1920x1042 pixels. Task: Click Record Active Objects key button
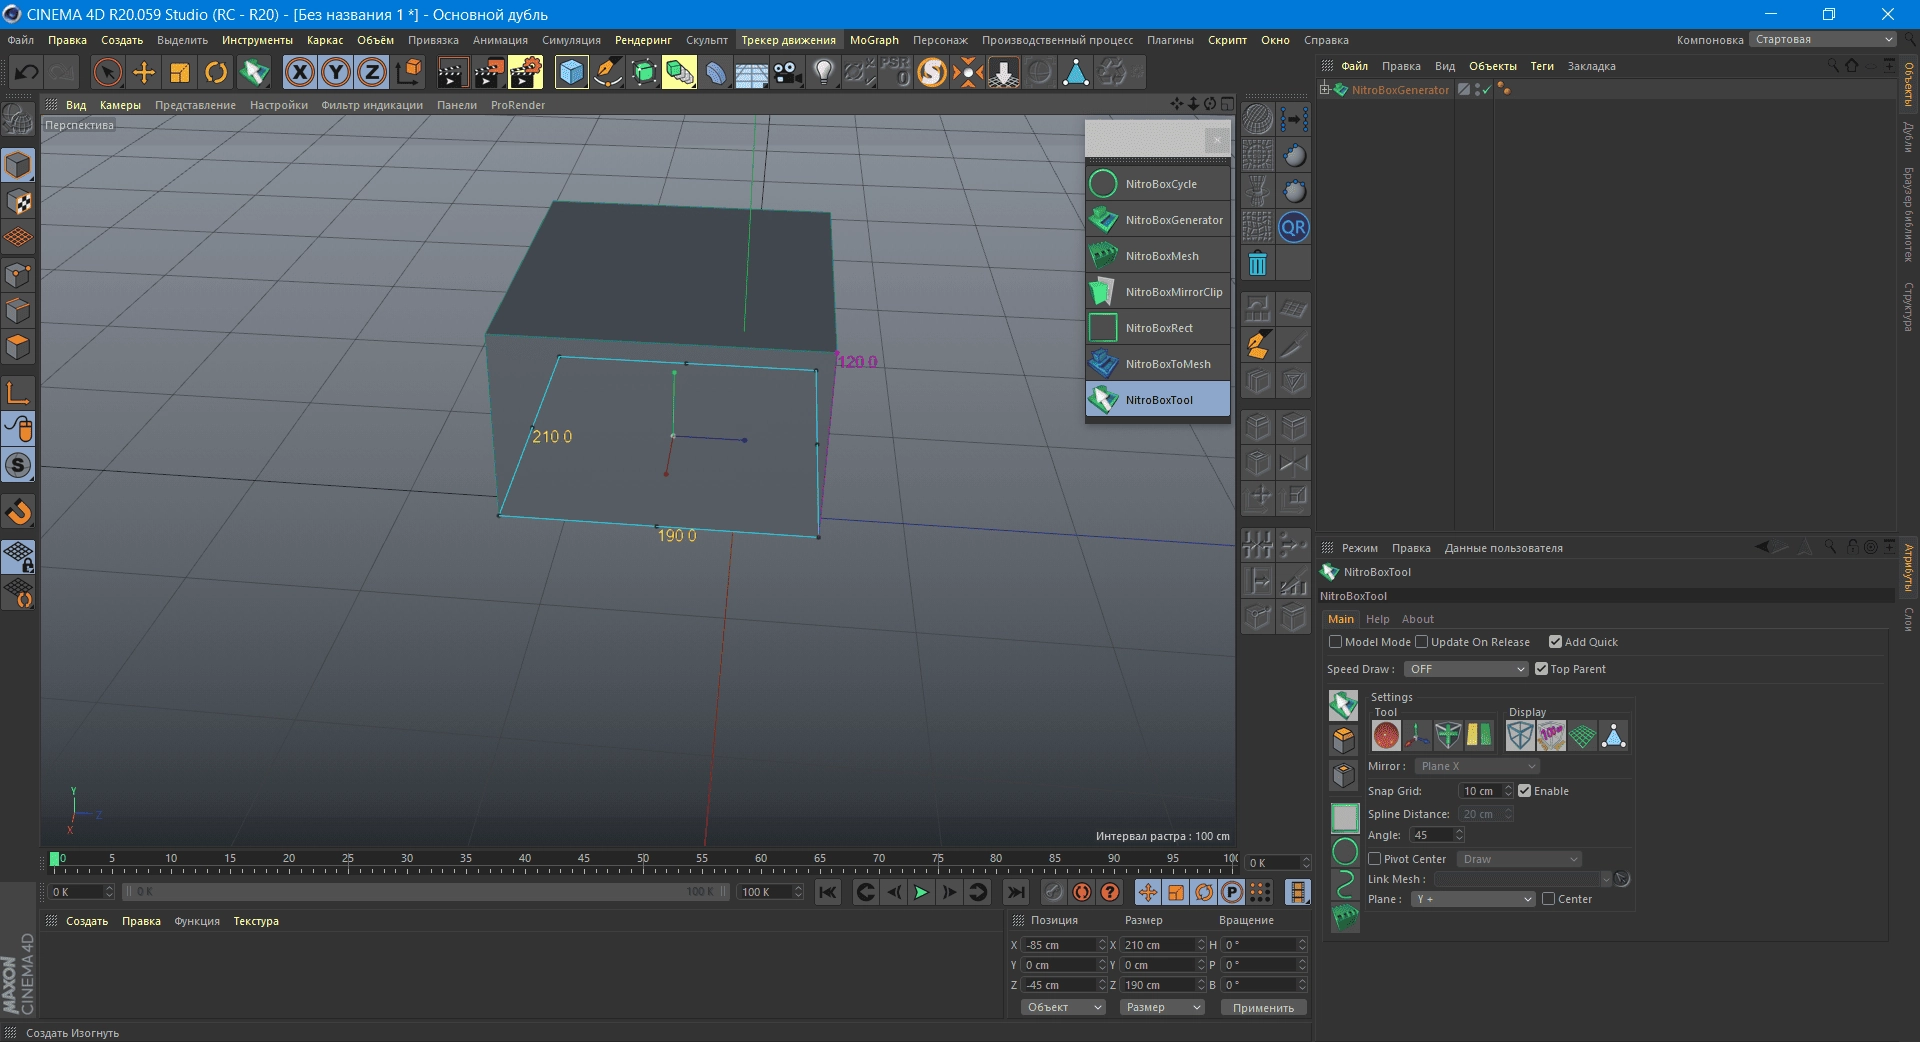[1053, 892]
